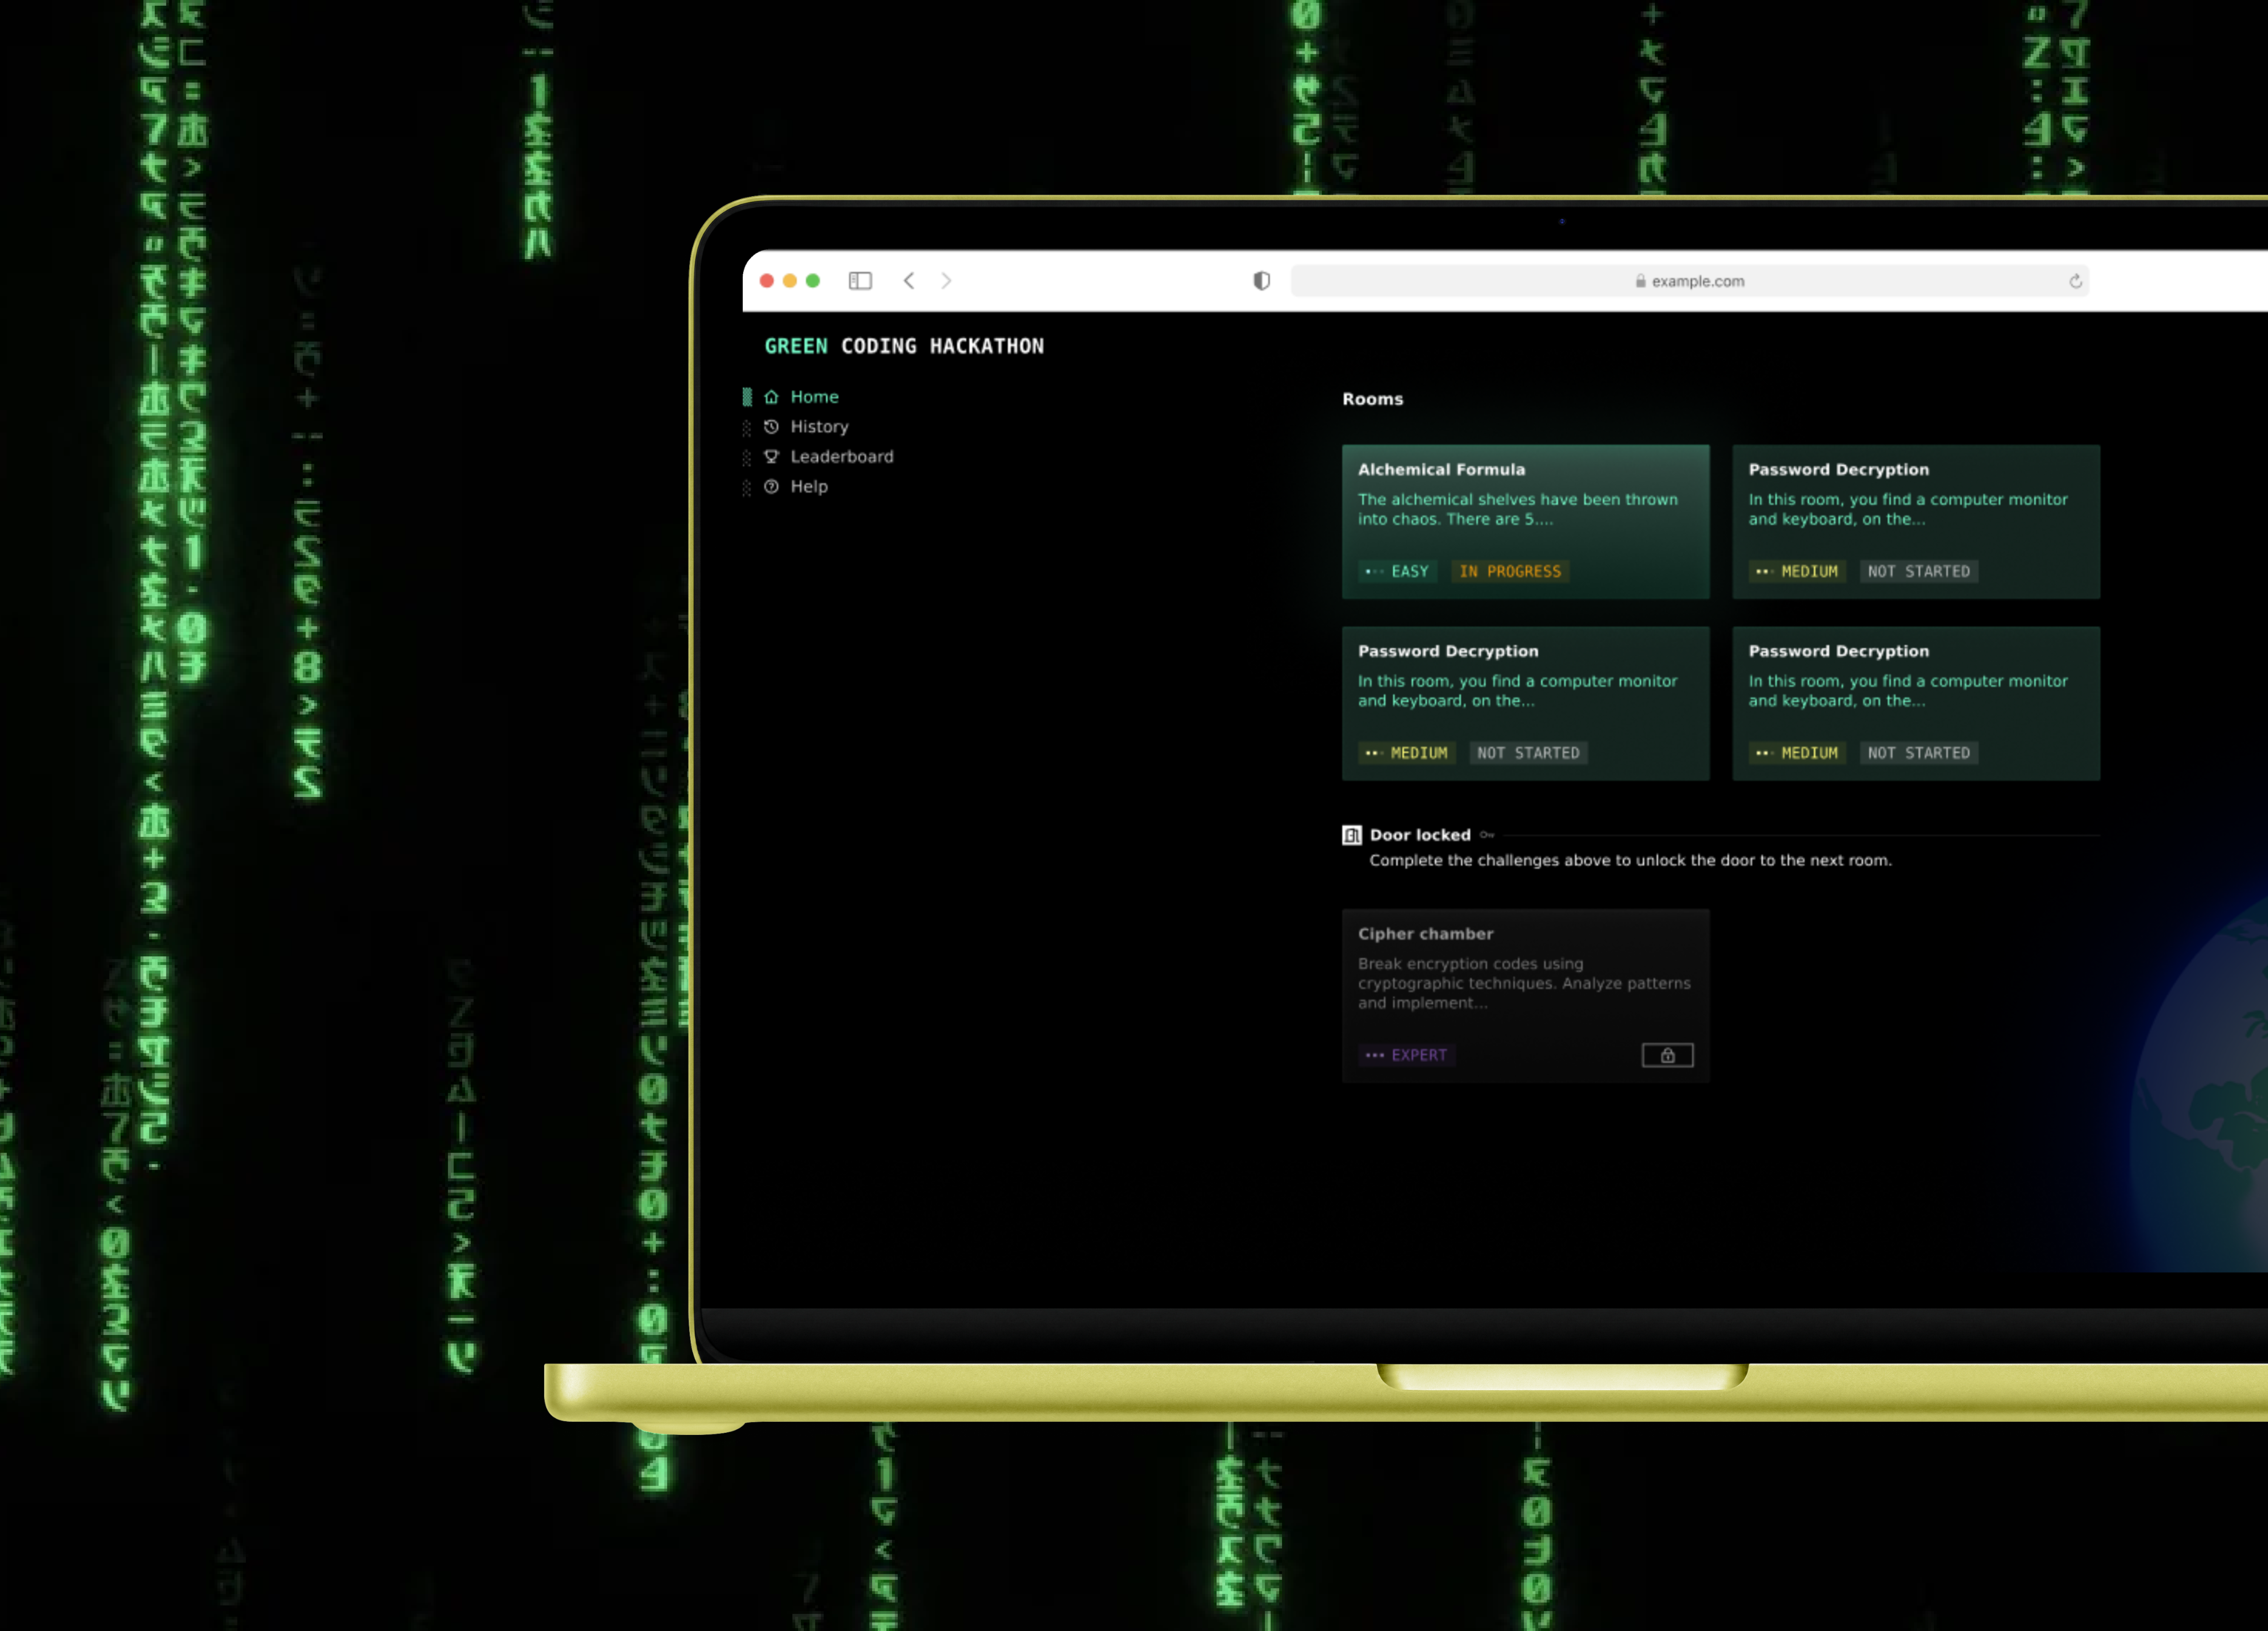Click the padlock icon in address bar
The width and height of the screenshot is (2268, 1631).
pyautogui.click(x=1641, y=281)
